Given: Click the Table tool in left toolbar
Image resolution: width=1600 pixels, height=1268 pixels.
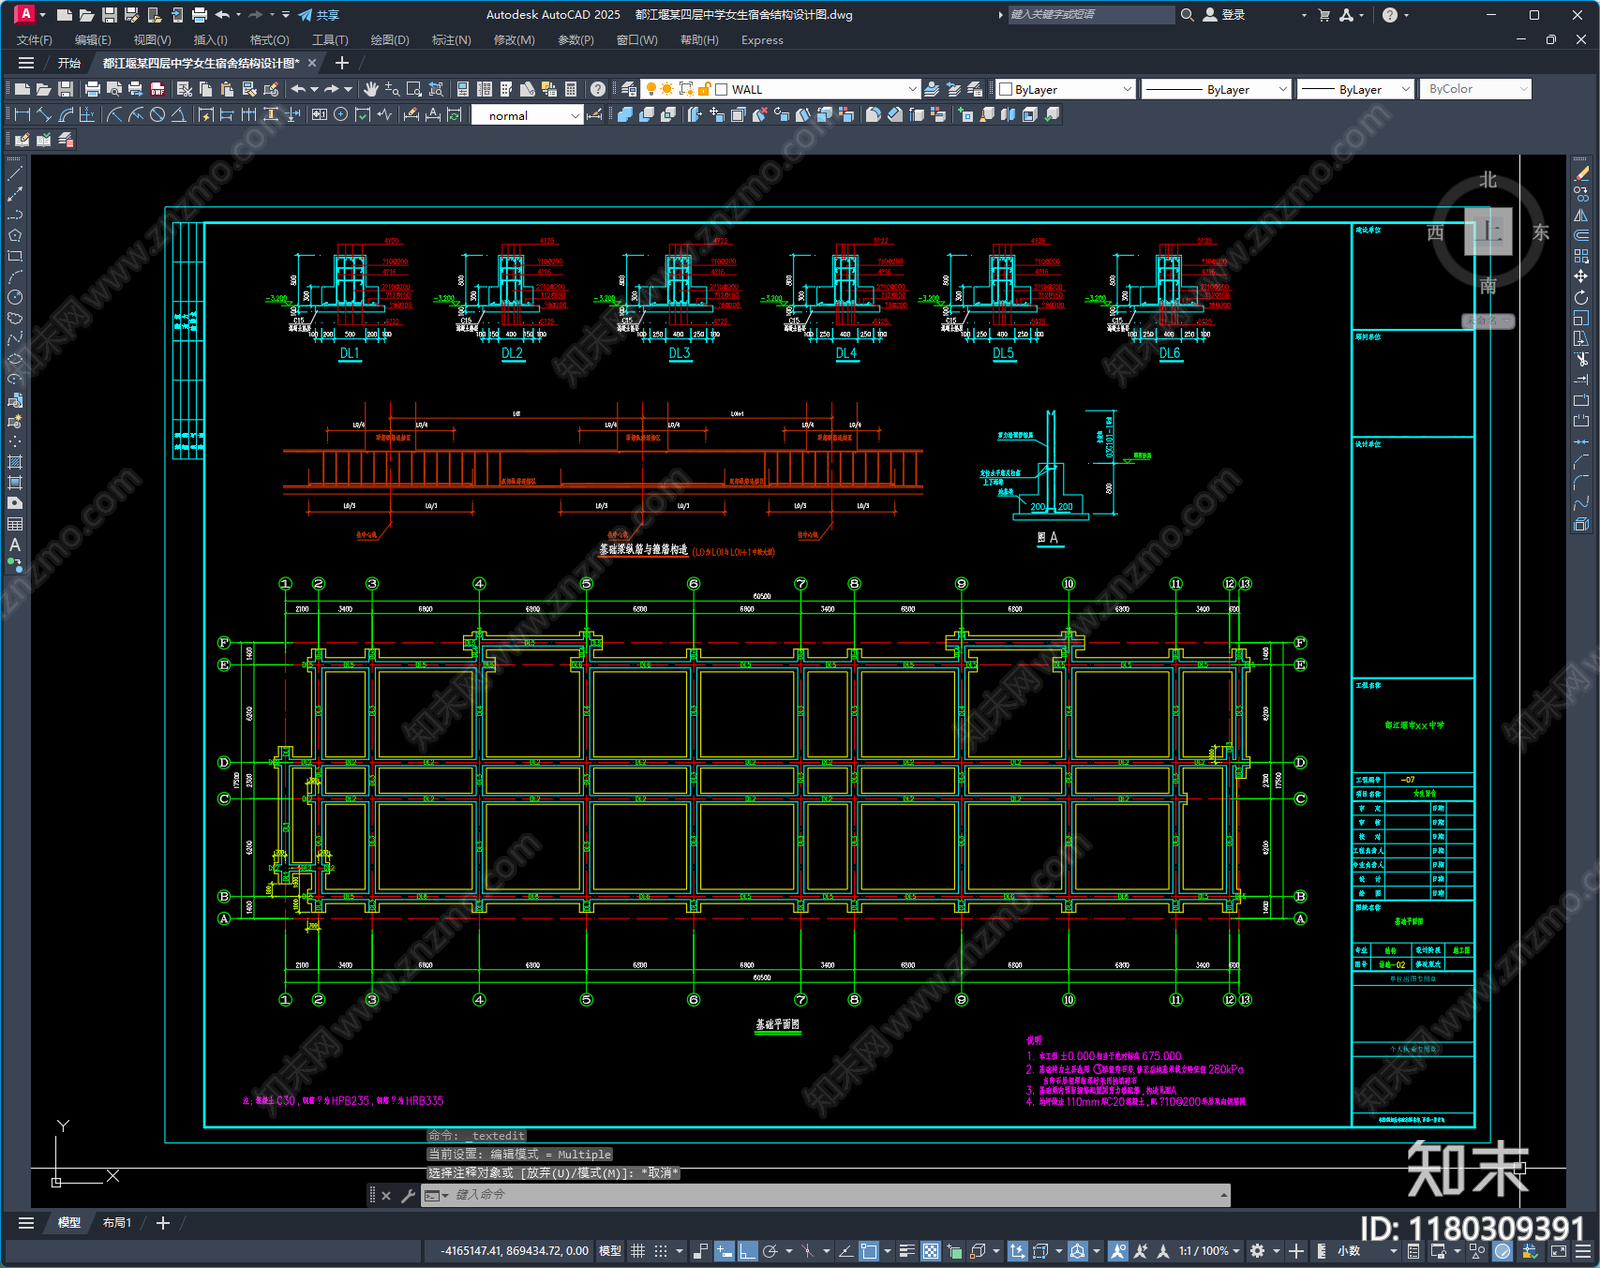Looking at the screenshot, I should click(15, 524).
